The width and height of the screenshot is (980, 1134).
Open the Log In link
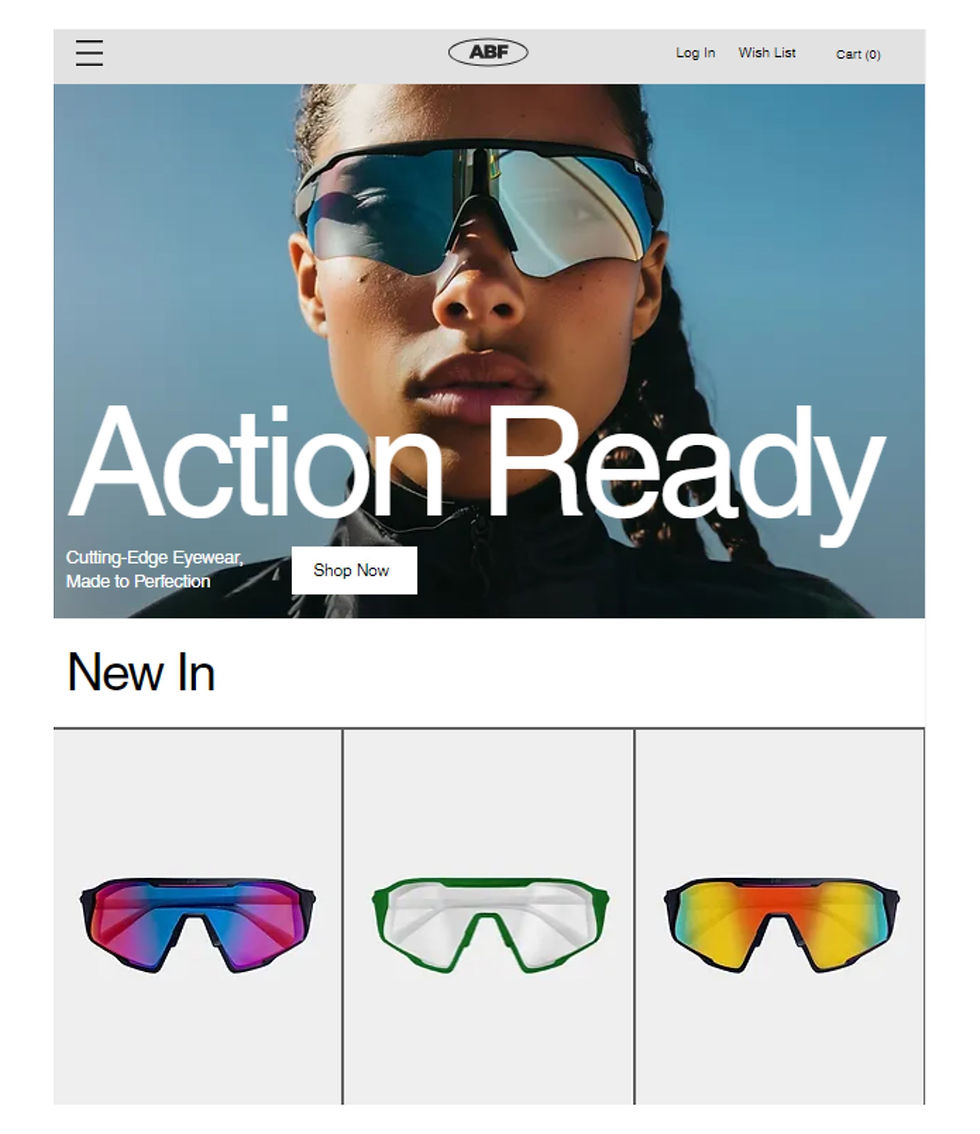pyautogui.click(x=695, y=53)
